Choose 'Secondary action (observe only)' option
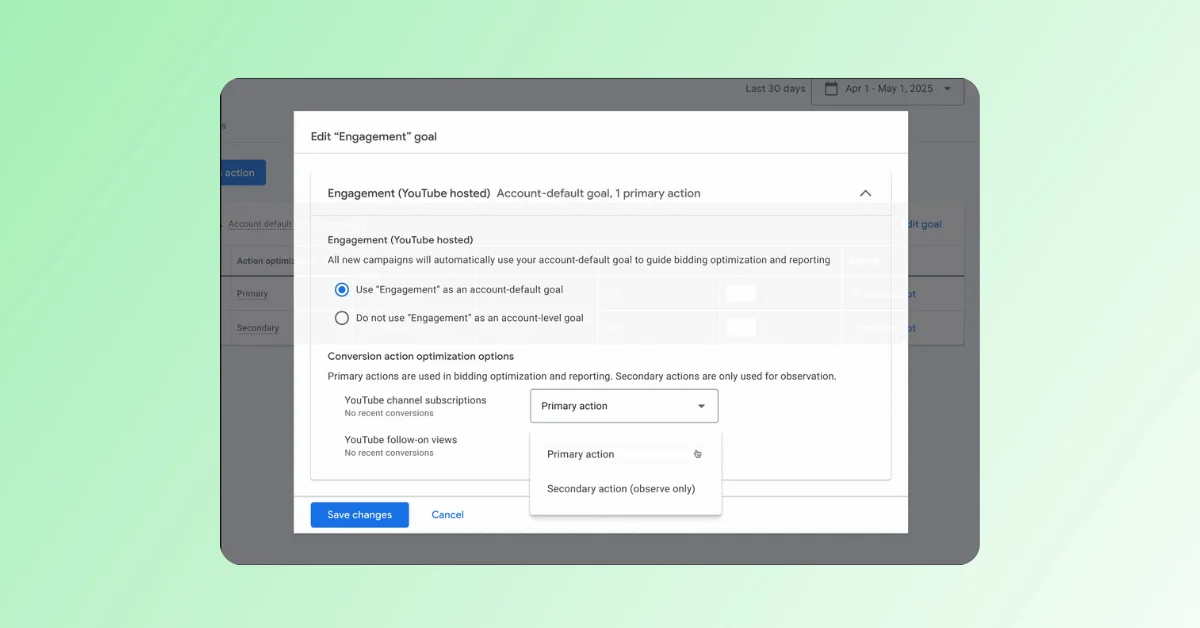The image size is (1200, 628). coord(625,489)
